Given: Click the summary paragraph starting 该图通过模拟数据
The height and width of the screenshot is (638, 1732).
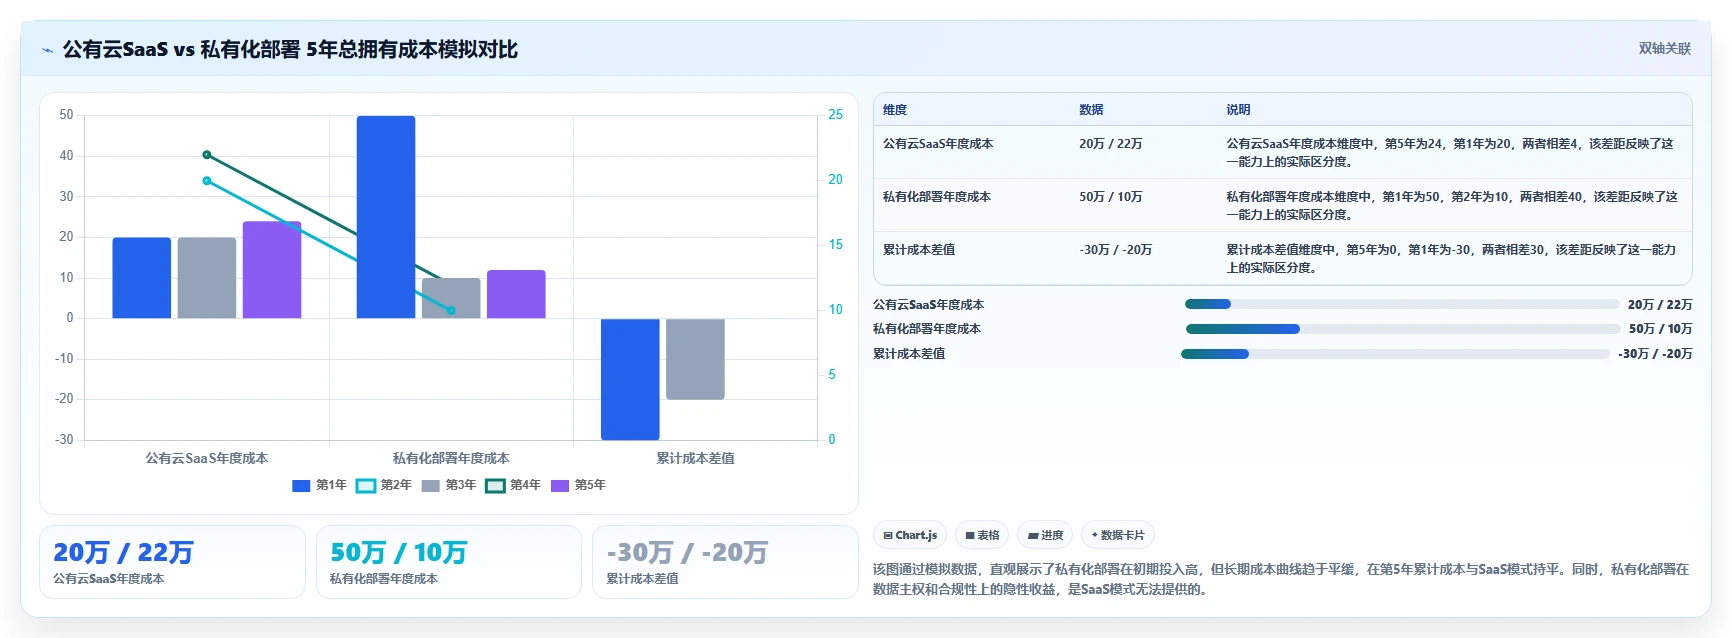Looking at the screenshot, I should pyautogui.click(x=1281, y=579).
